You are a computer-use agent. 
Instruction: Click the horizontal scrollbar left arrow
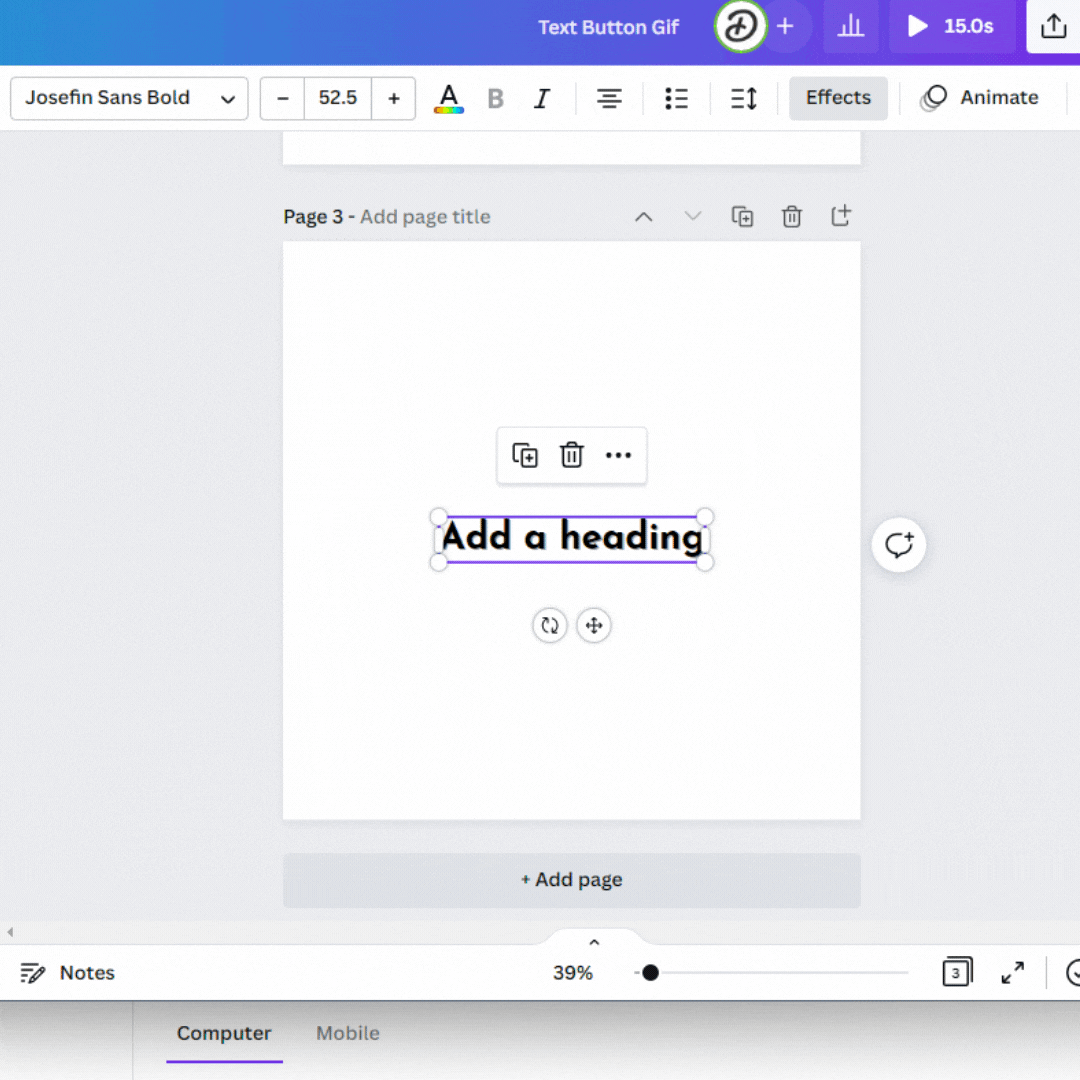pos(10,932)
